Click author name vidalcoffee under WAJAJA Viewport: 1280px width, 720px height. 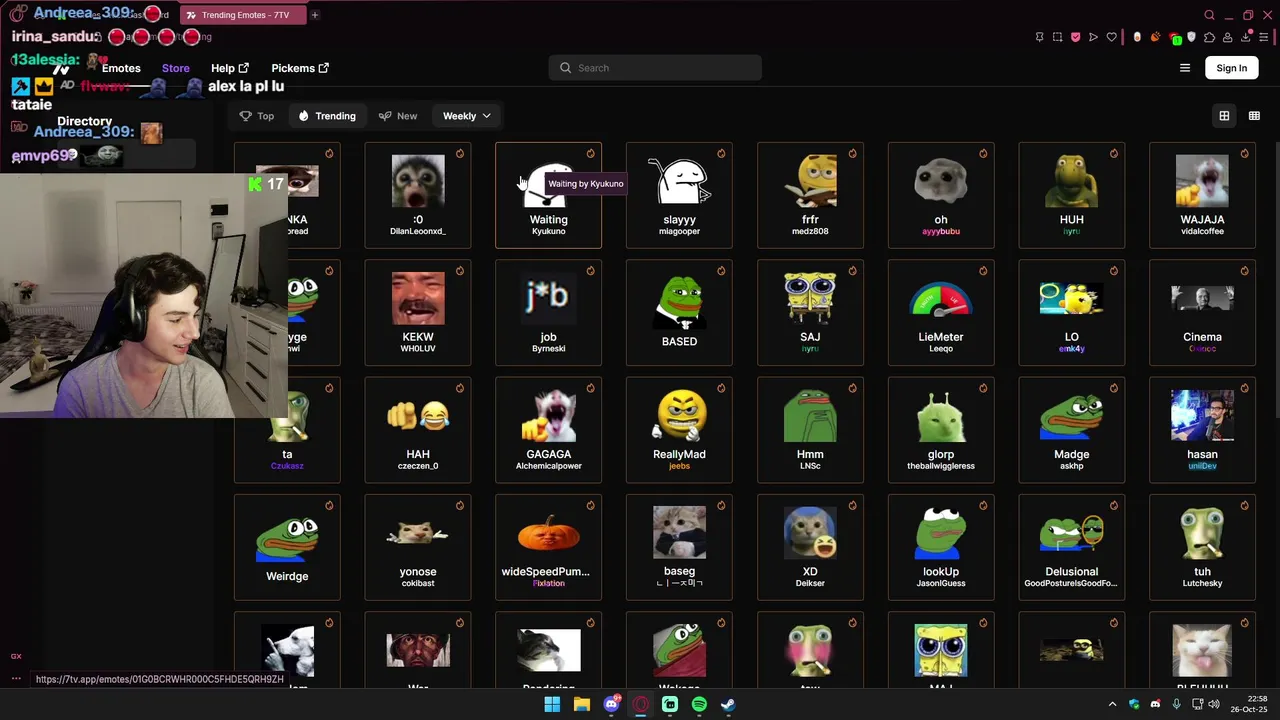coord(1202,231)
